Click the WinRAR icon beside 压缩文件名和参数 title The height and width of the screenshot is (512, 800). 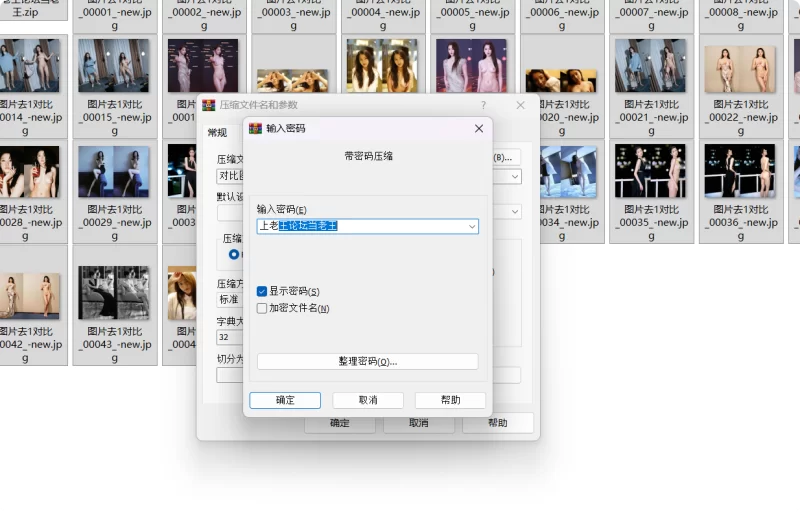(x=209, y=105)
